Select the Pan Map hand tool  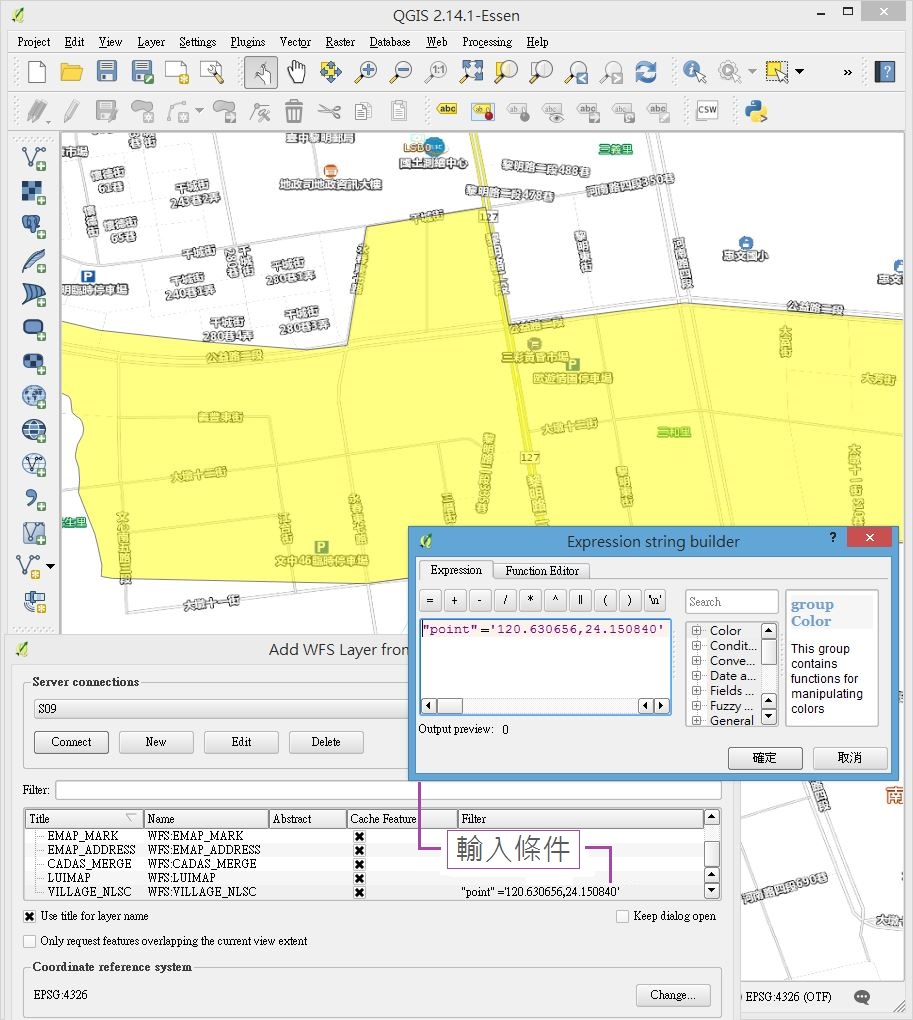[296, 72]
